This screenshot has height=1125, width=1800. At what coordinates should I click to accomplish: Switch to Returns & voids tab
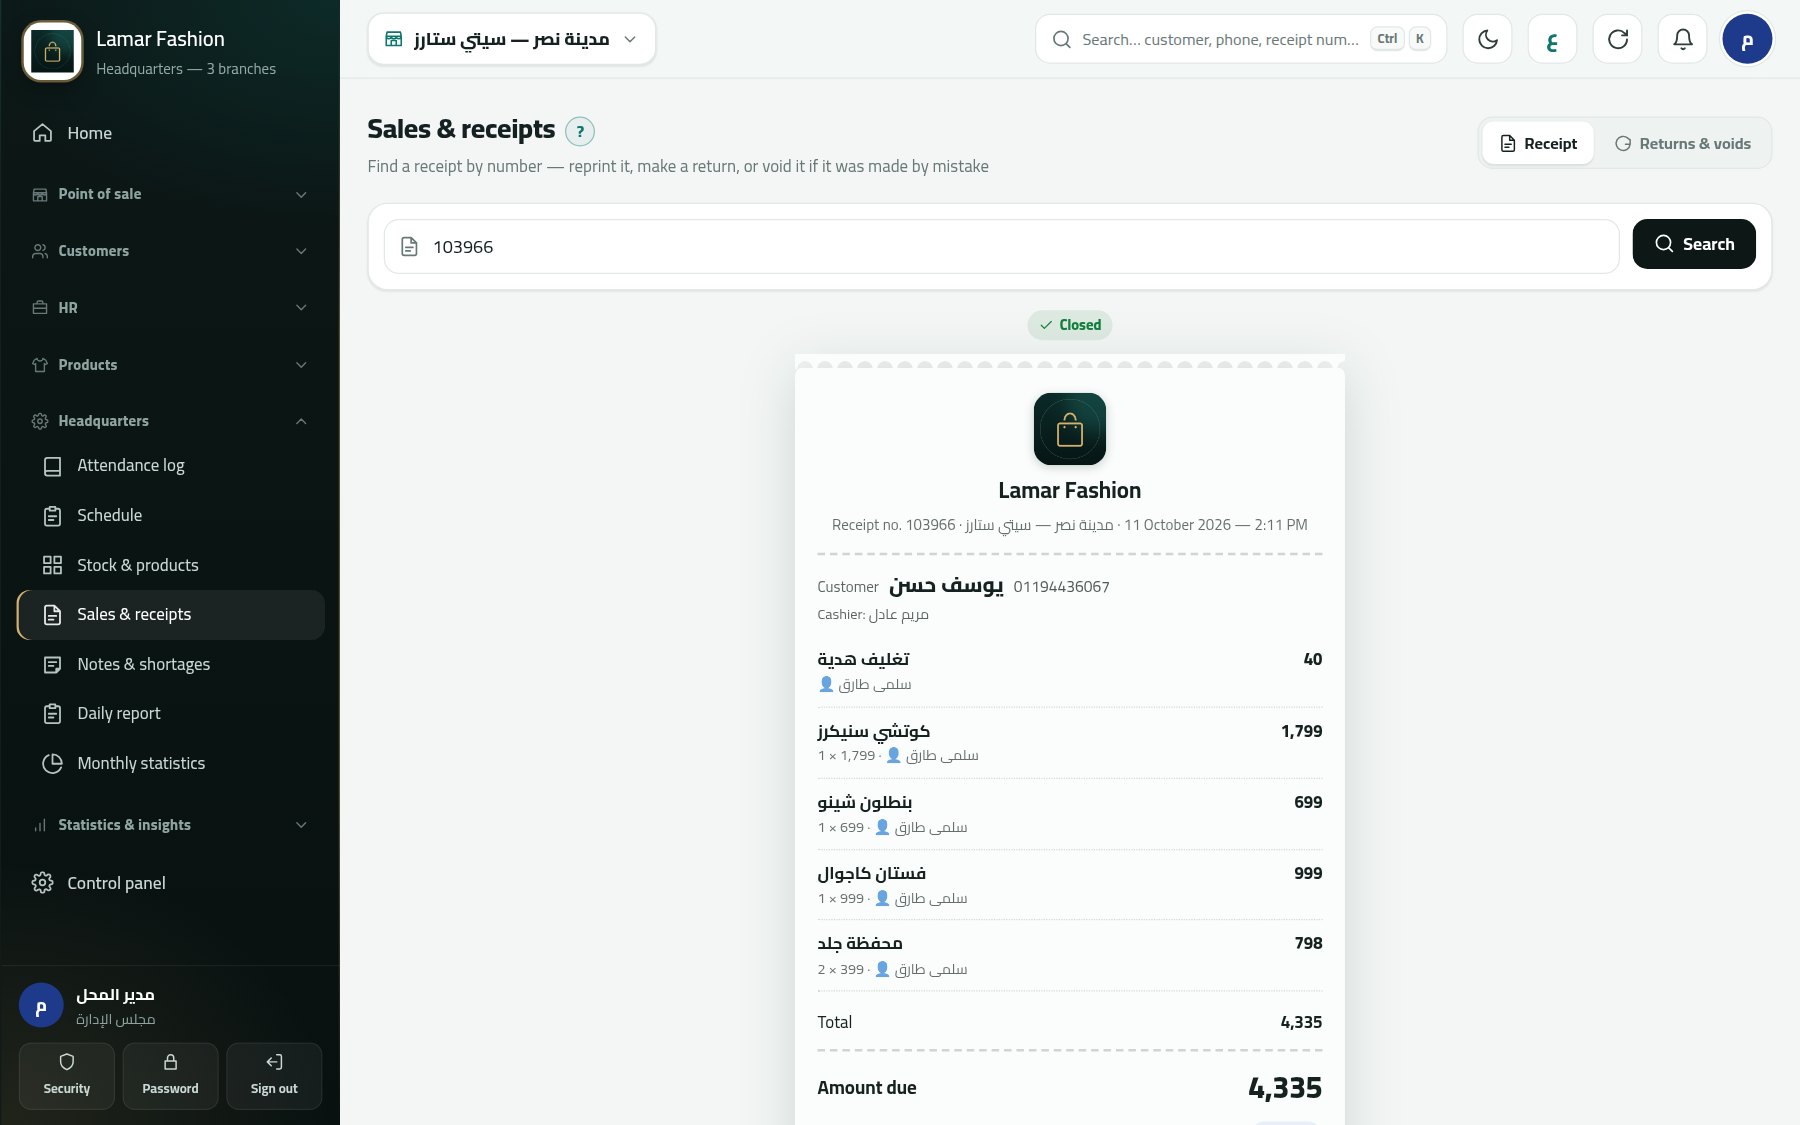click(x=1683, y=144)
